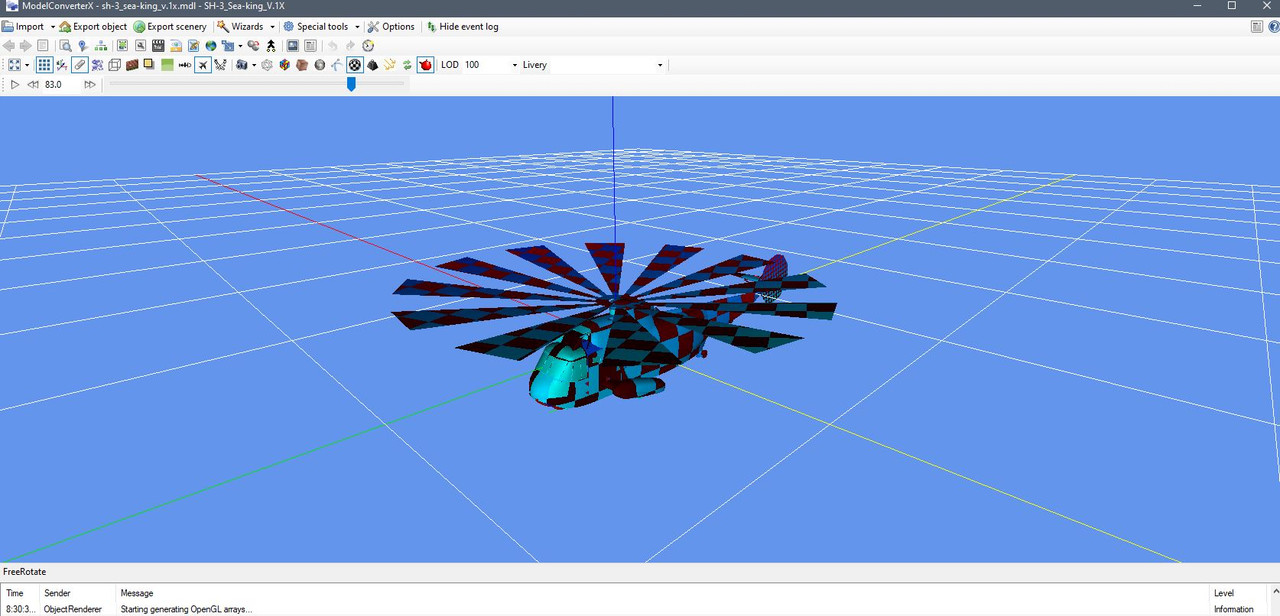
Task: Select the brown textured cube icon
Action: tap(302, 65)
